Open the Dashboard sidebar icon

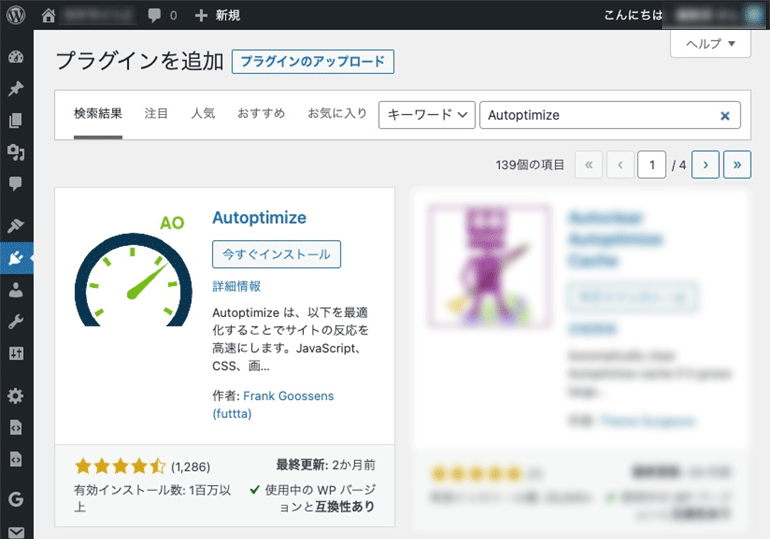click(x=16, y=57)
